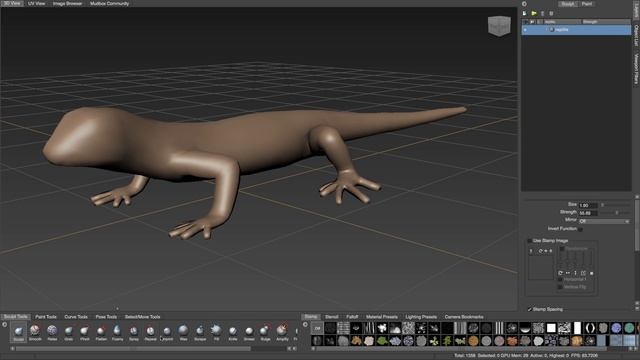
Task: Select the Flatten brush tool
Action: (101, 331)
